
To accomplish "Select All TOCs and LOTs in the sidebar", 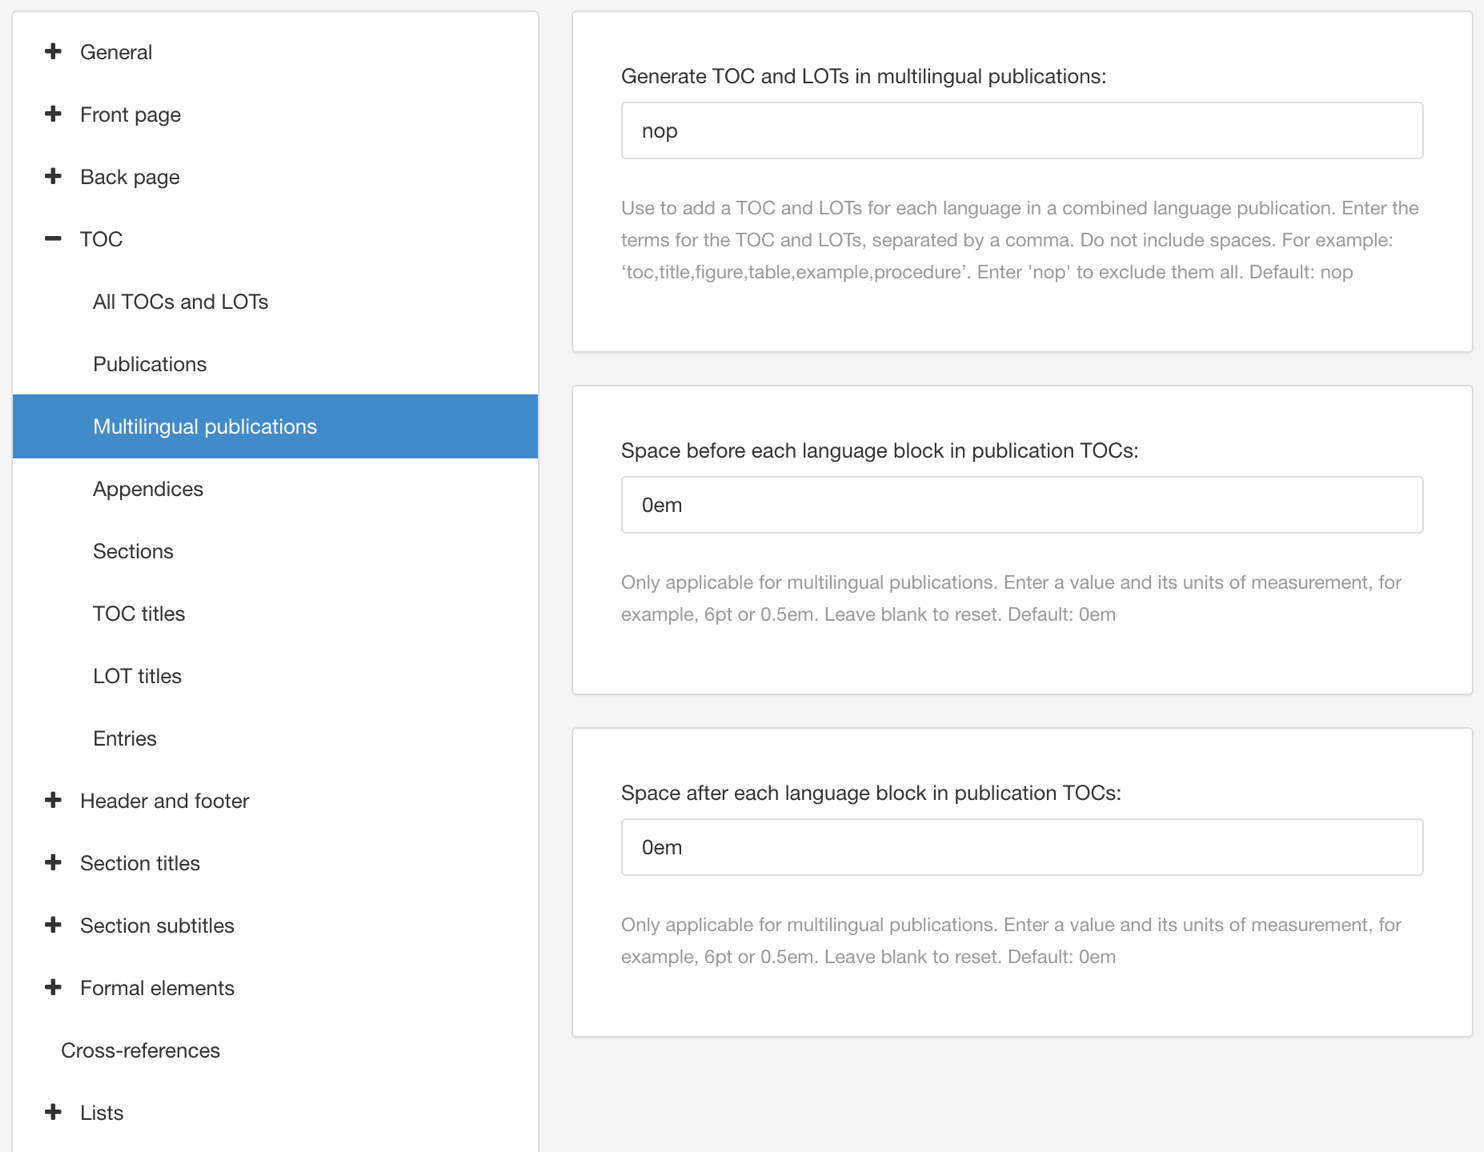I will click(x=180, y=301).
